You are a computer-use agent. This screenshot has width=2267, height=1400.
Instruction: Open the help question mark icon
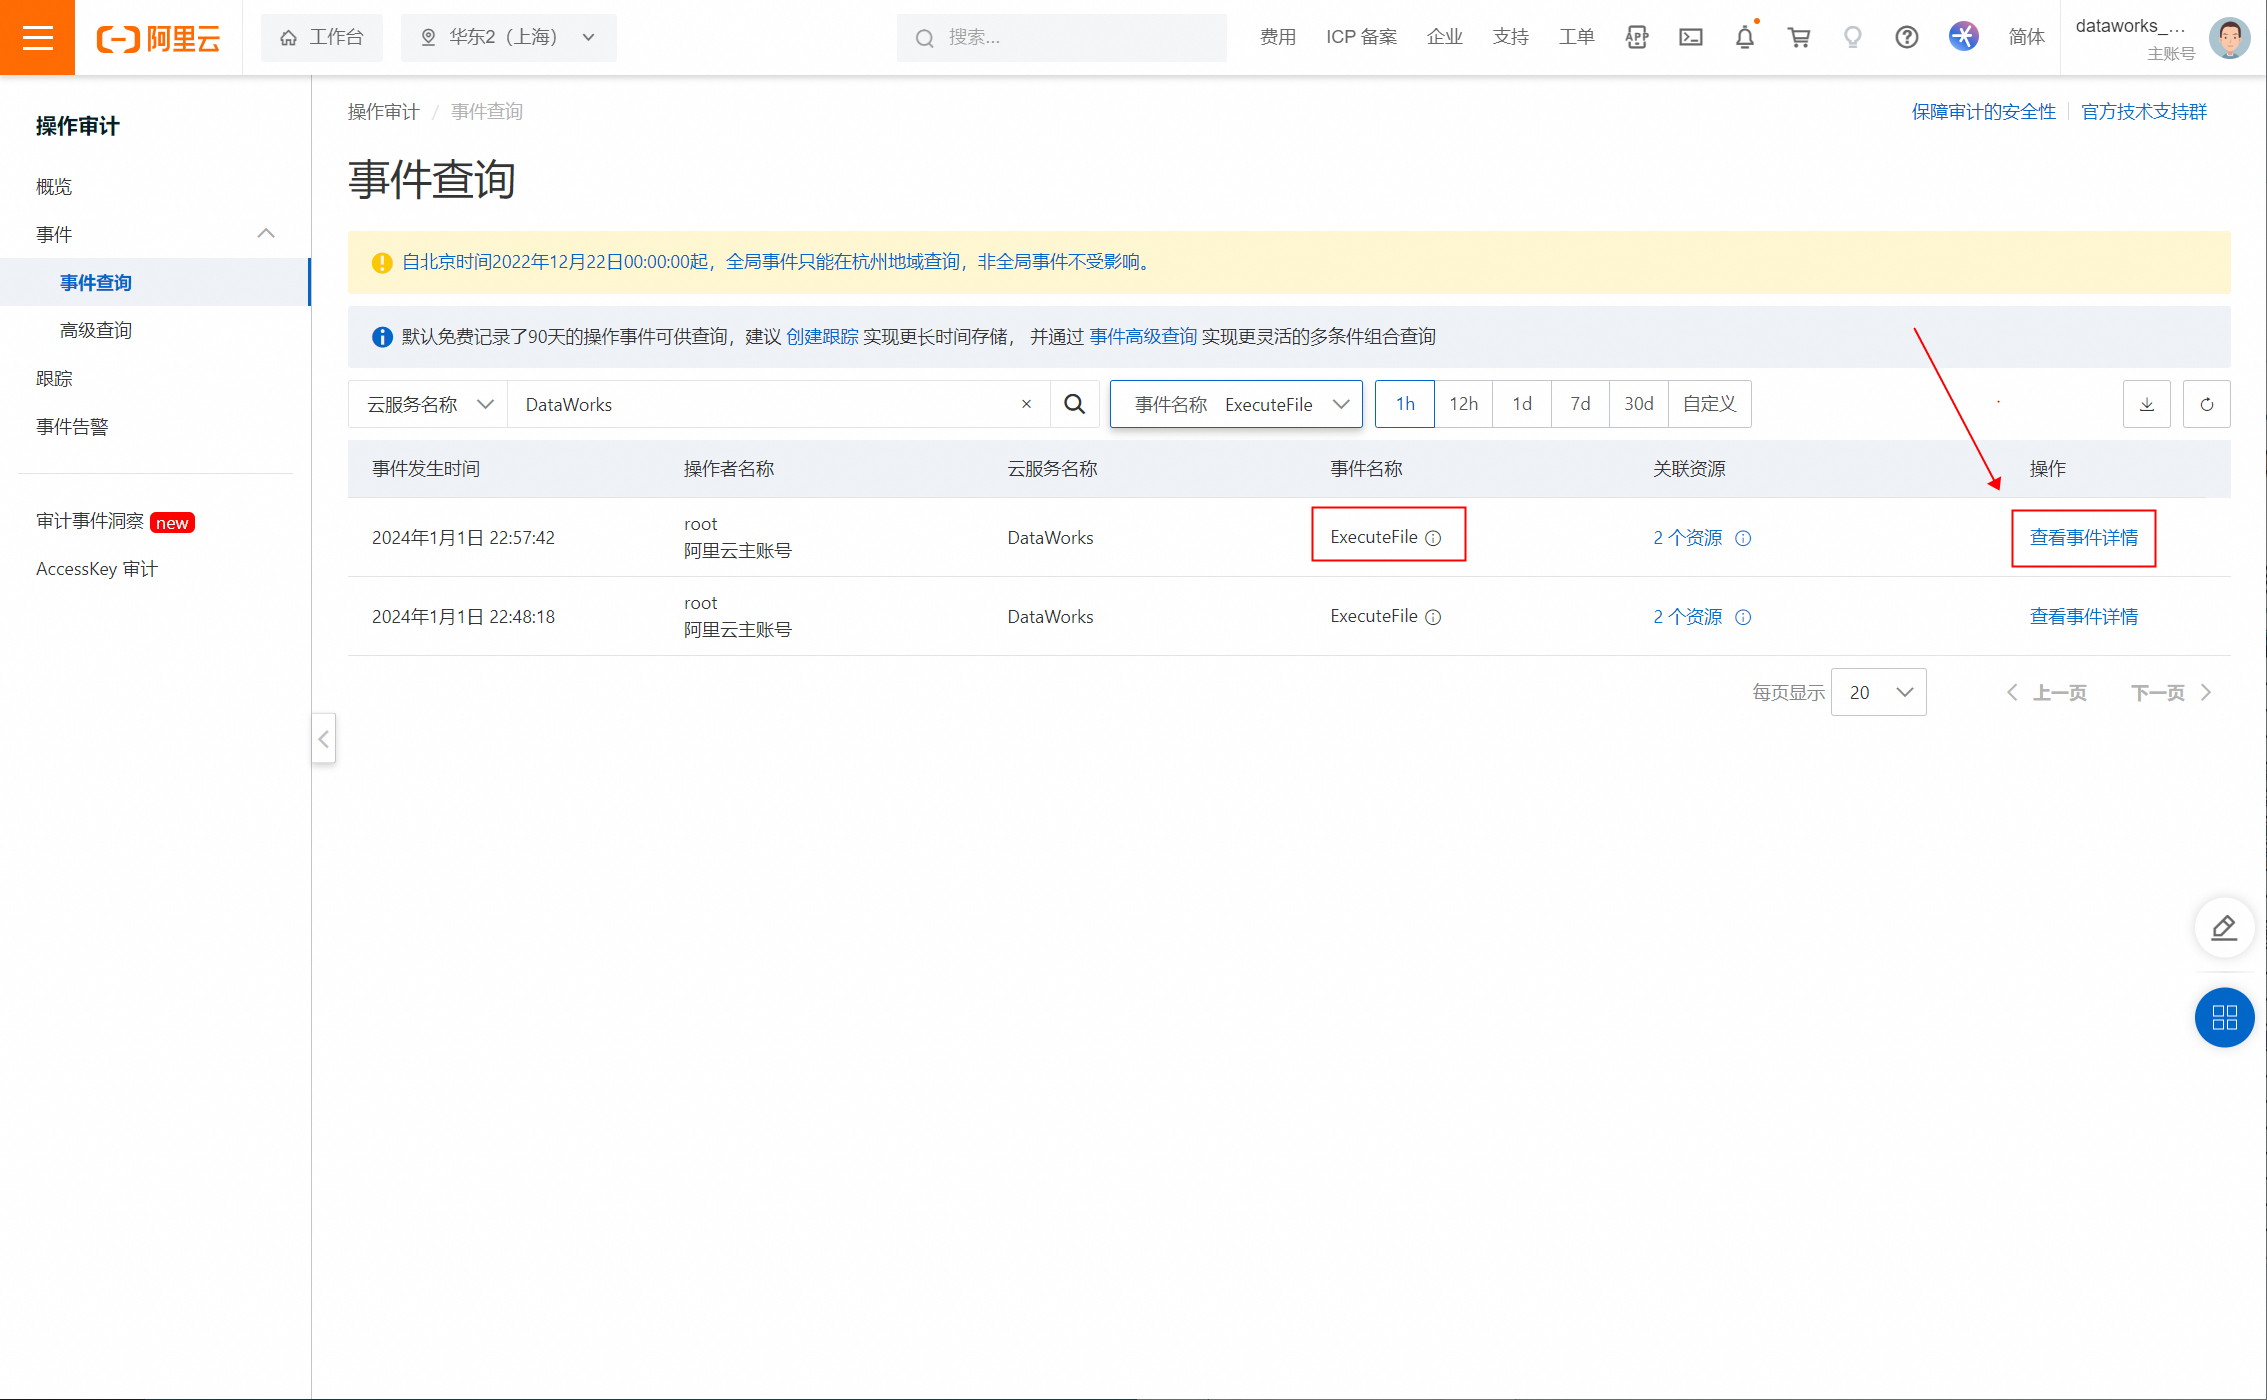click(x=1907, y=37)
